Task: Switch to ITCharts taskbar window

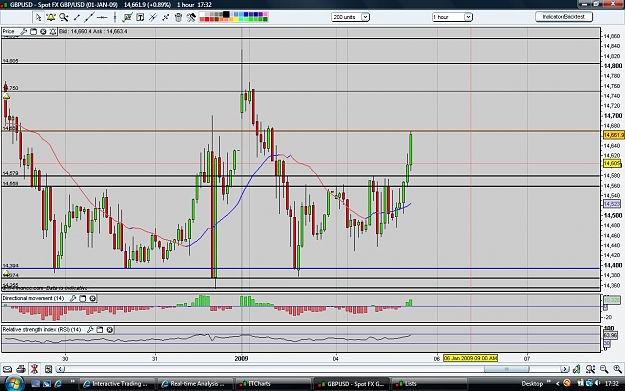Action: tap(273, 384)
